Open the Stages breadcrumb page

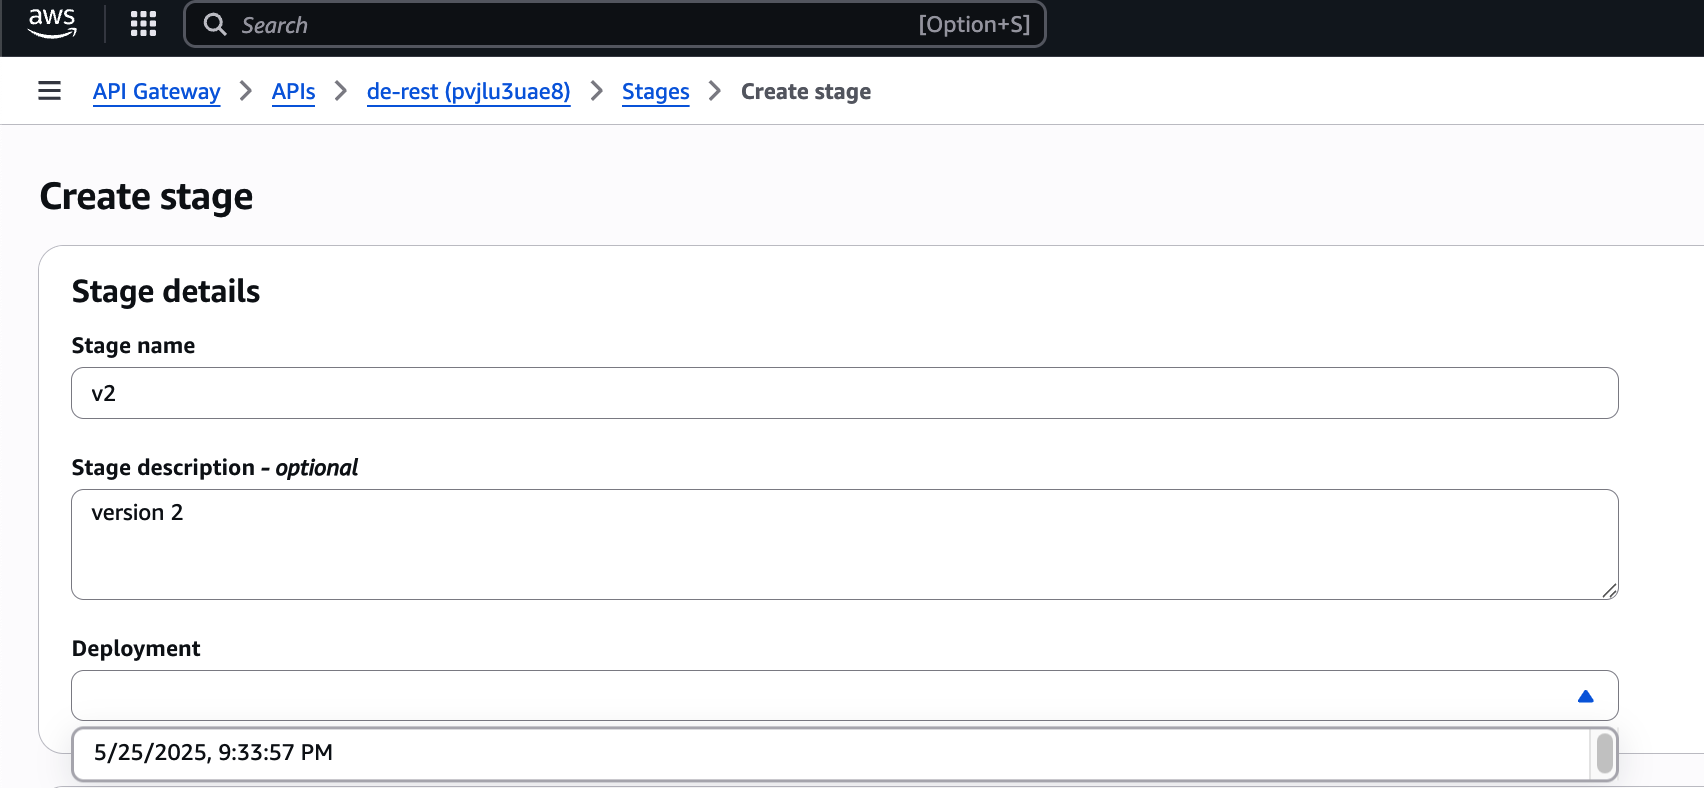[655, 91]
